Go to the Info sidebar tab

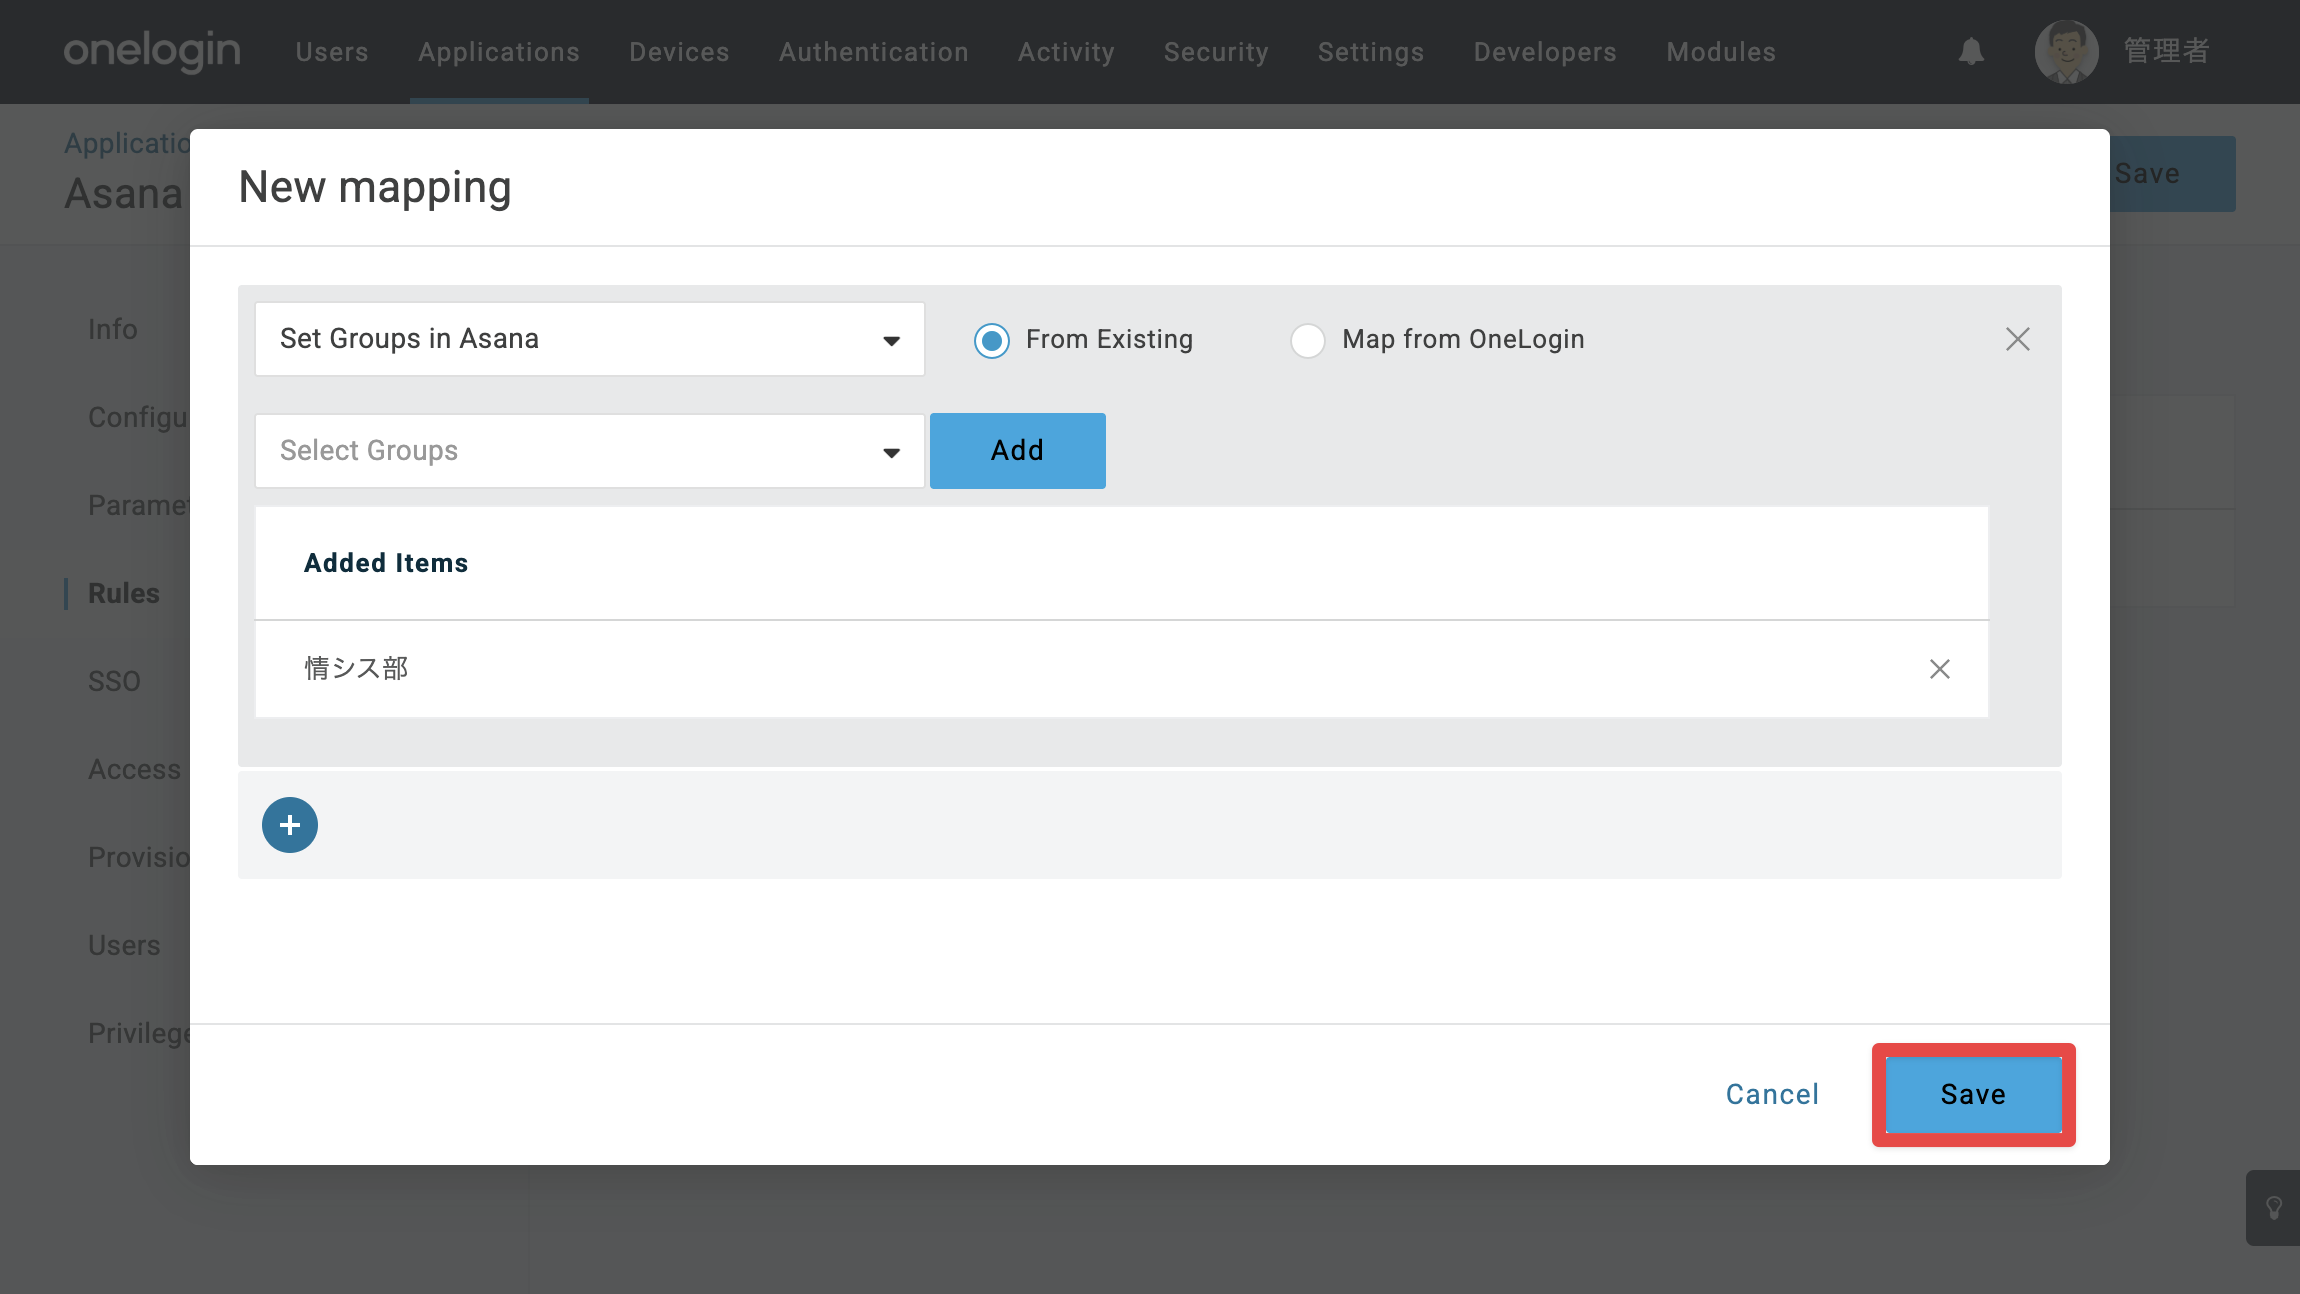click(113, 329)
